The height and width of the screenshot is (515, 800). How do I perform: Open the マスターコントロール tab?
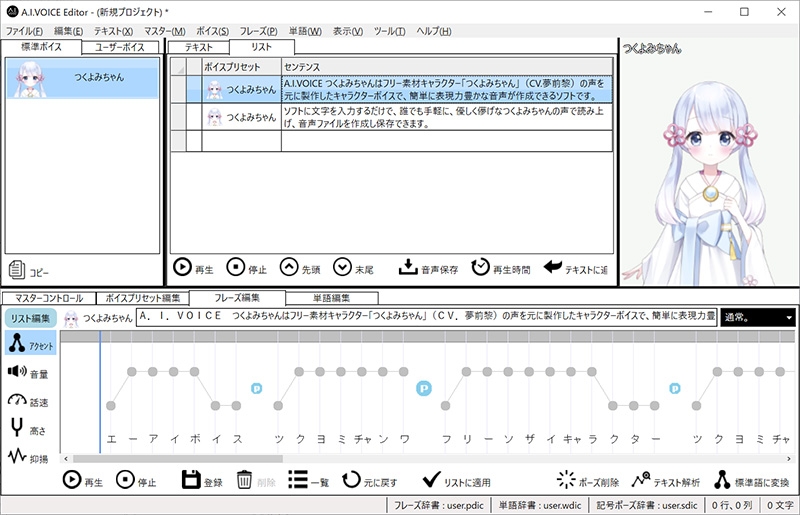click(49, 298)
